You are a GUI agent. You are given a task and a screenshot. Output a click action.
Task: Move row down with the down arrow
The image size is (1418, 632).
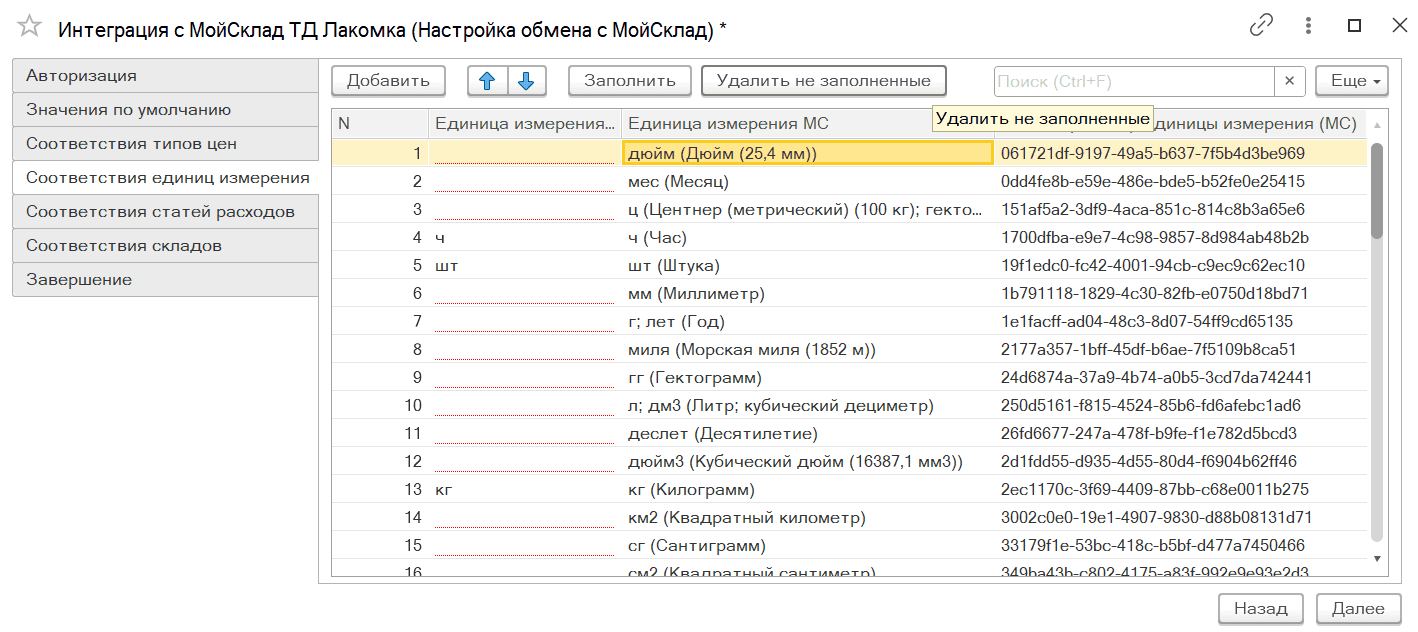click(x=527, y=81)
